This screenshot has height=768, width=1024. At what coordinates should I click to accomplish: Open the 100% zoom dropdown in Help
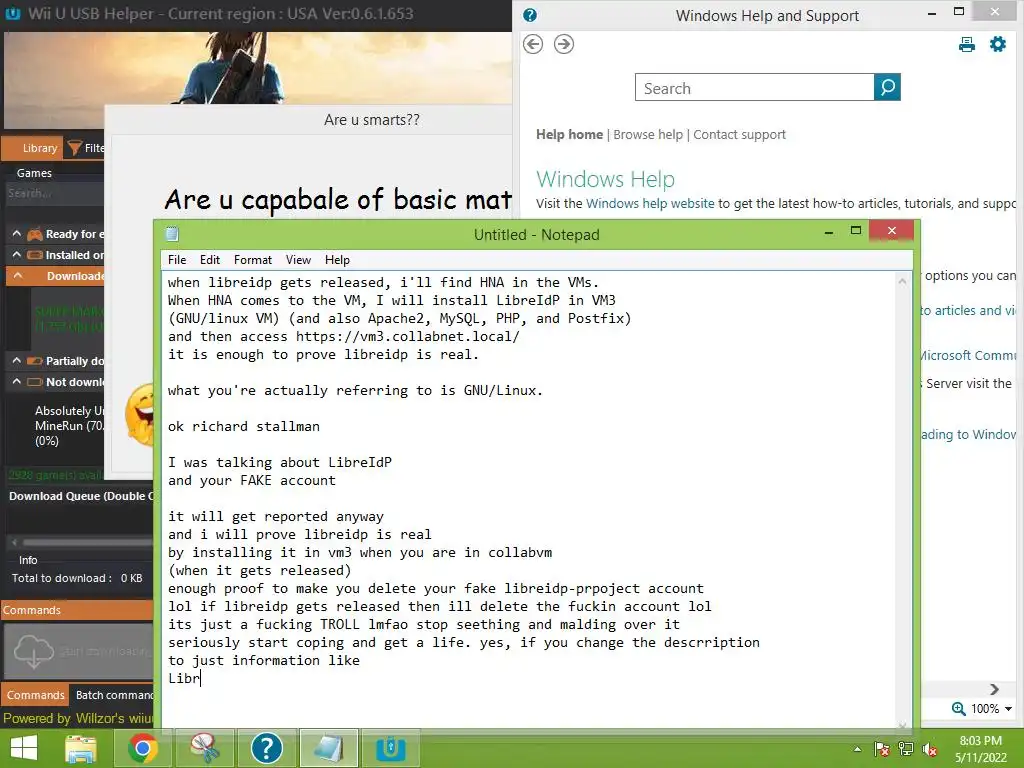coord(1008,709)
